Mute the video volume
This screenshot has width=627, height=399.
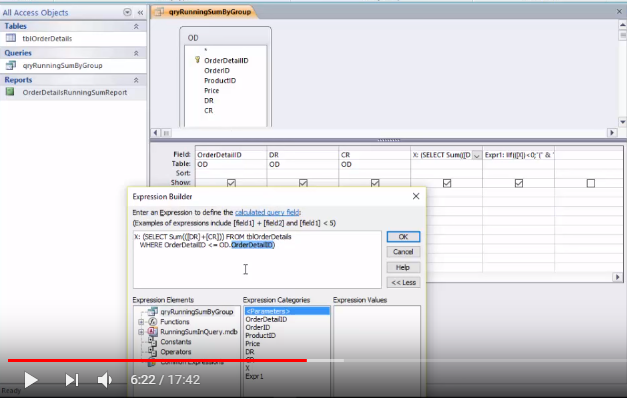105,380
